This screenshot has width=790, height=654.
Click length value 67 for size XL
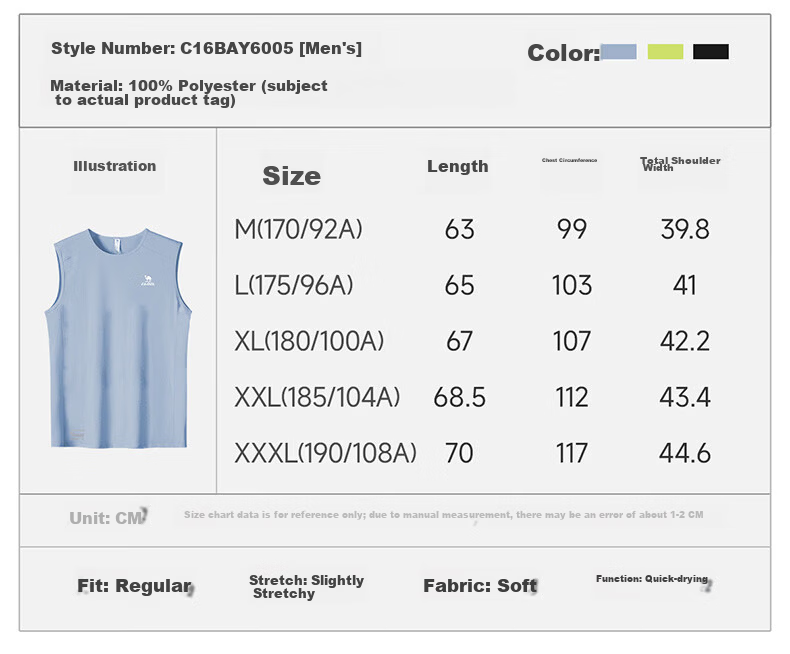pos(459,342)
